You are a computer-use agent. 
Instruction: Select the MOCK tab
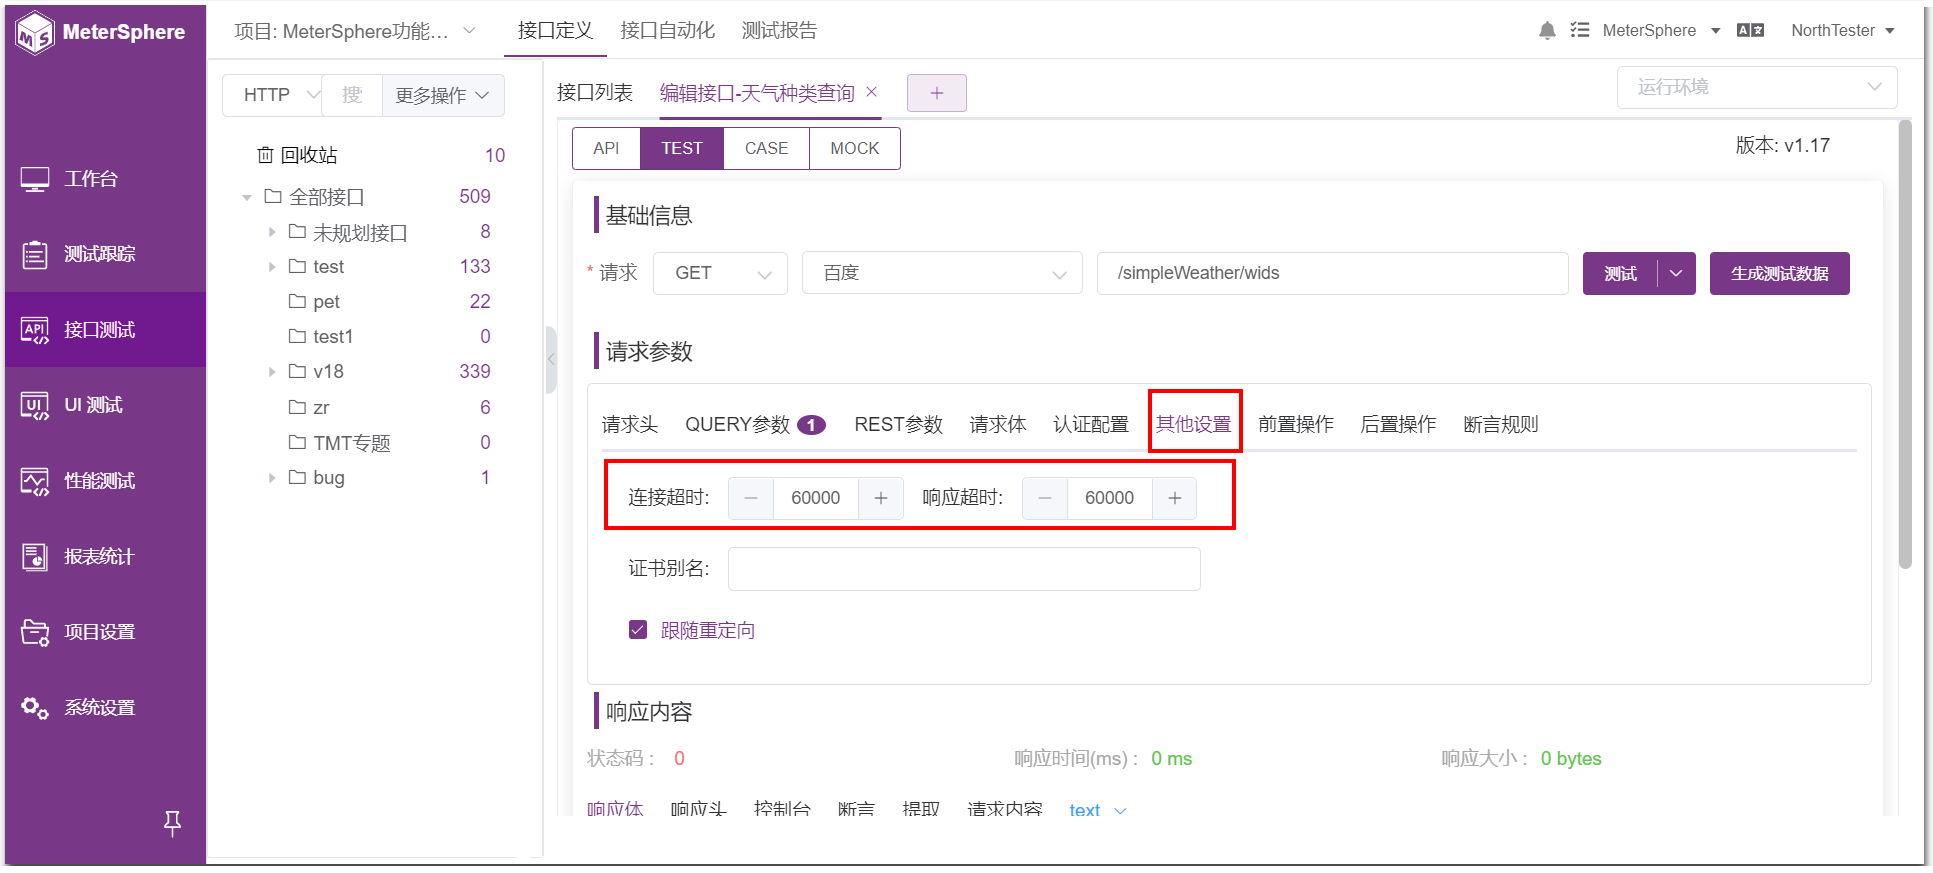(855, 148)
